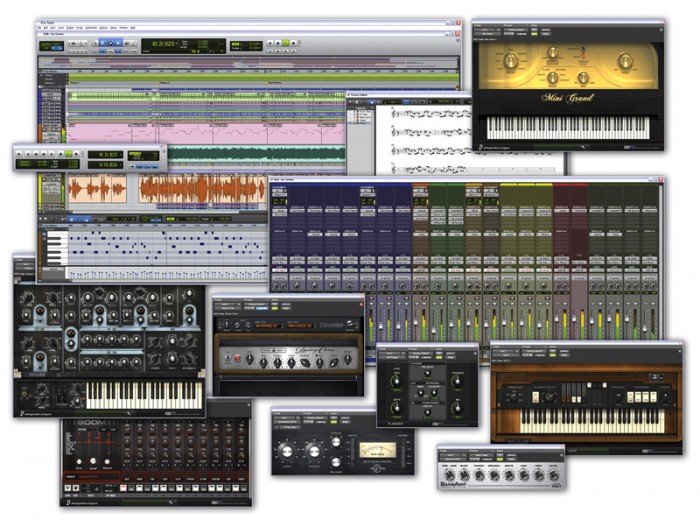This screenshot has height=525, width=700.
Task: Click the MIDI Editor mini piano keyboard
Action: (57, 247)
